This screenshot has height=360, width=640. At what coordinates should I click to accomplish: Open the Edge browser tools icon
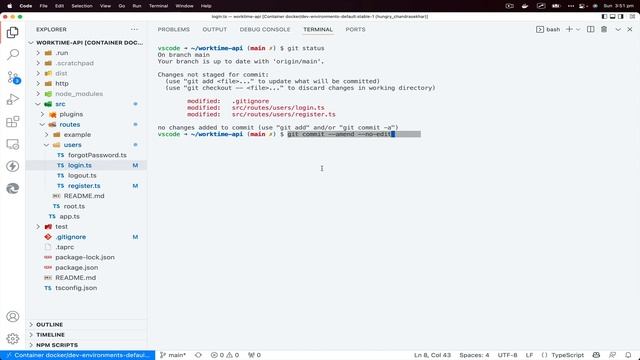click(x=13, y=188)
